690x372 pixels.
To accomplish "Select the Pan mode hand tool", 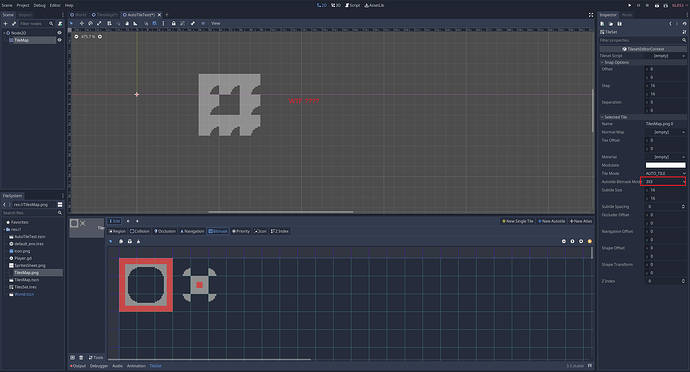I will [127, 23].
